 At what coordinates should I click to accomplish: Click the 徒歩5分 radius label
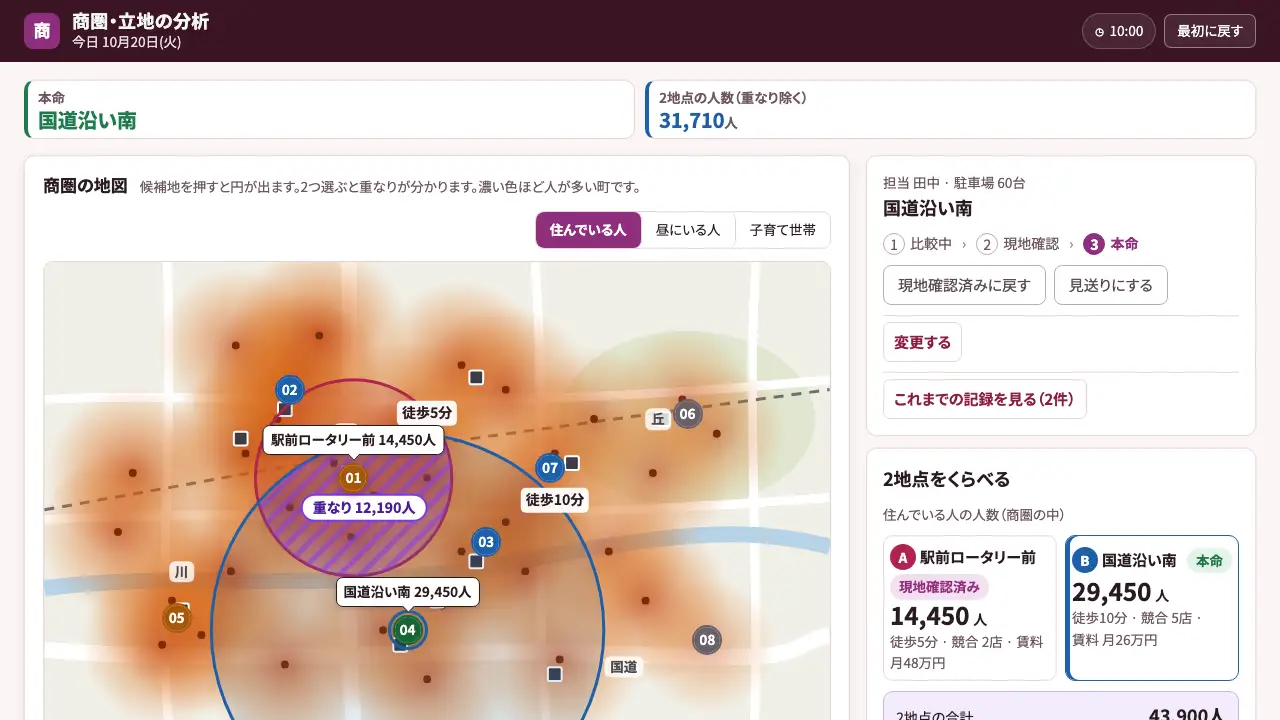(x=427, y=412)
